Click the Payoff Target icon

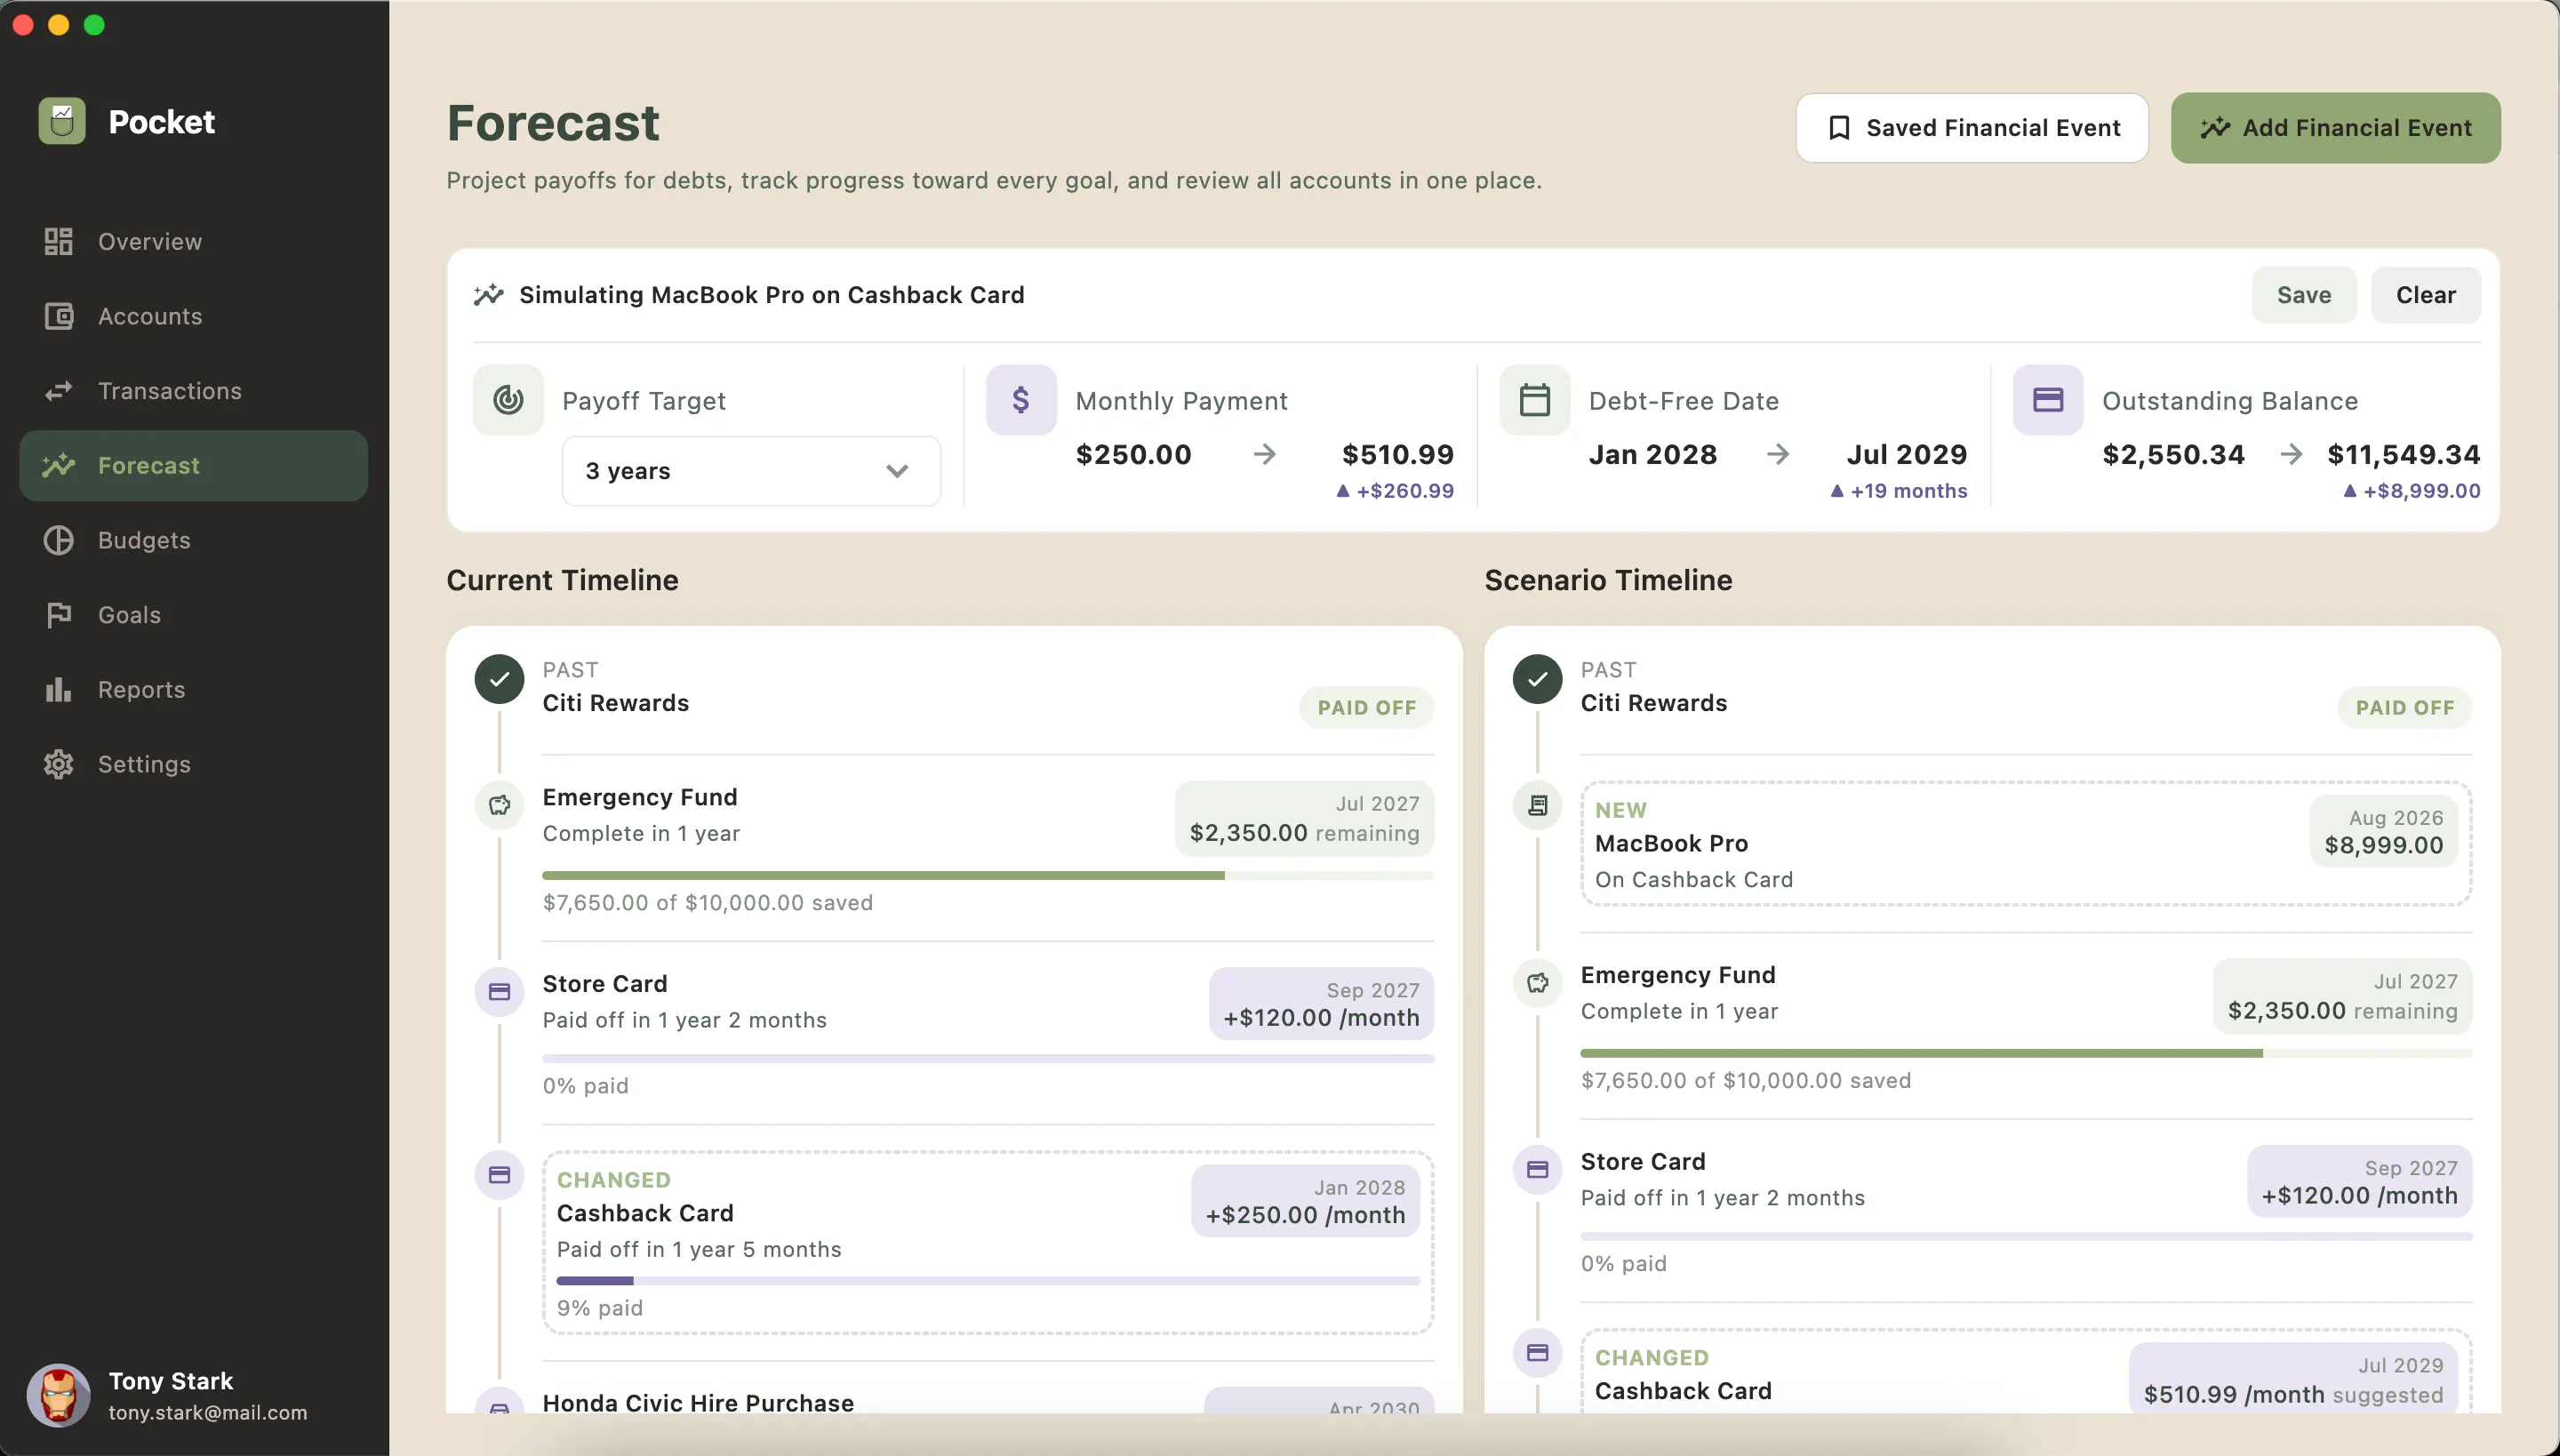(508, 400)
